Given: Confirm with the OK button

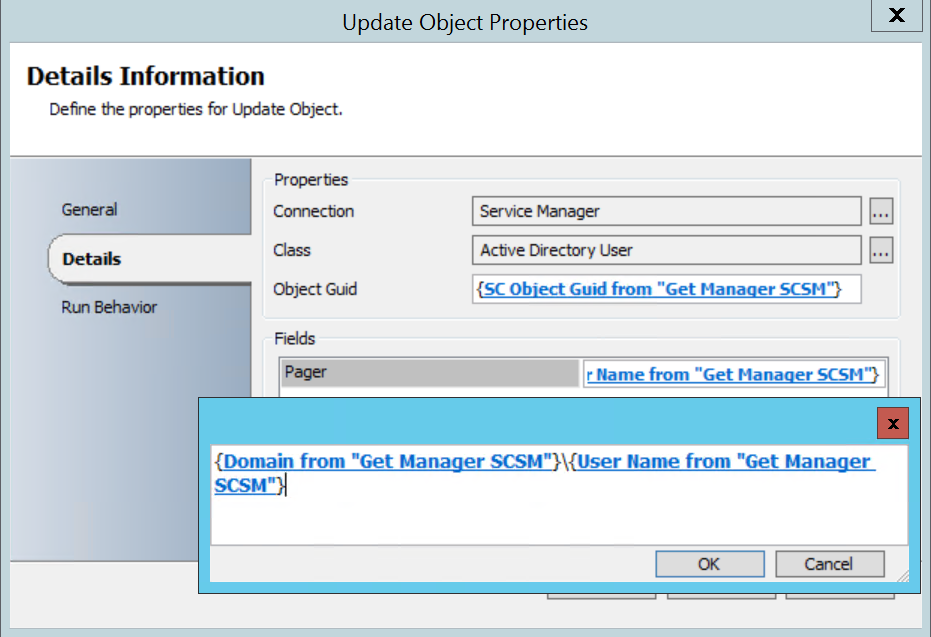Looking at the screenshot, I should click(x=710, y=564).
